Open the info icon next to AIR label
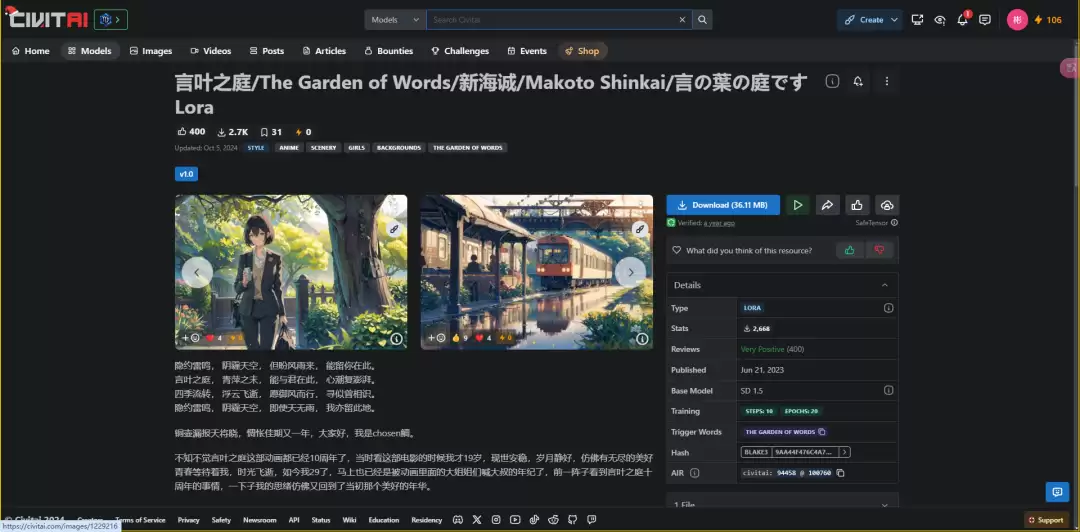The width and height of the screenshot is (1080, 532). pos(694,473)
